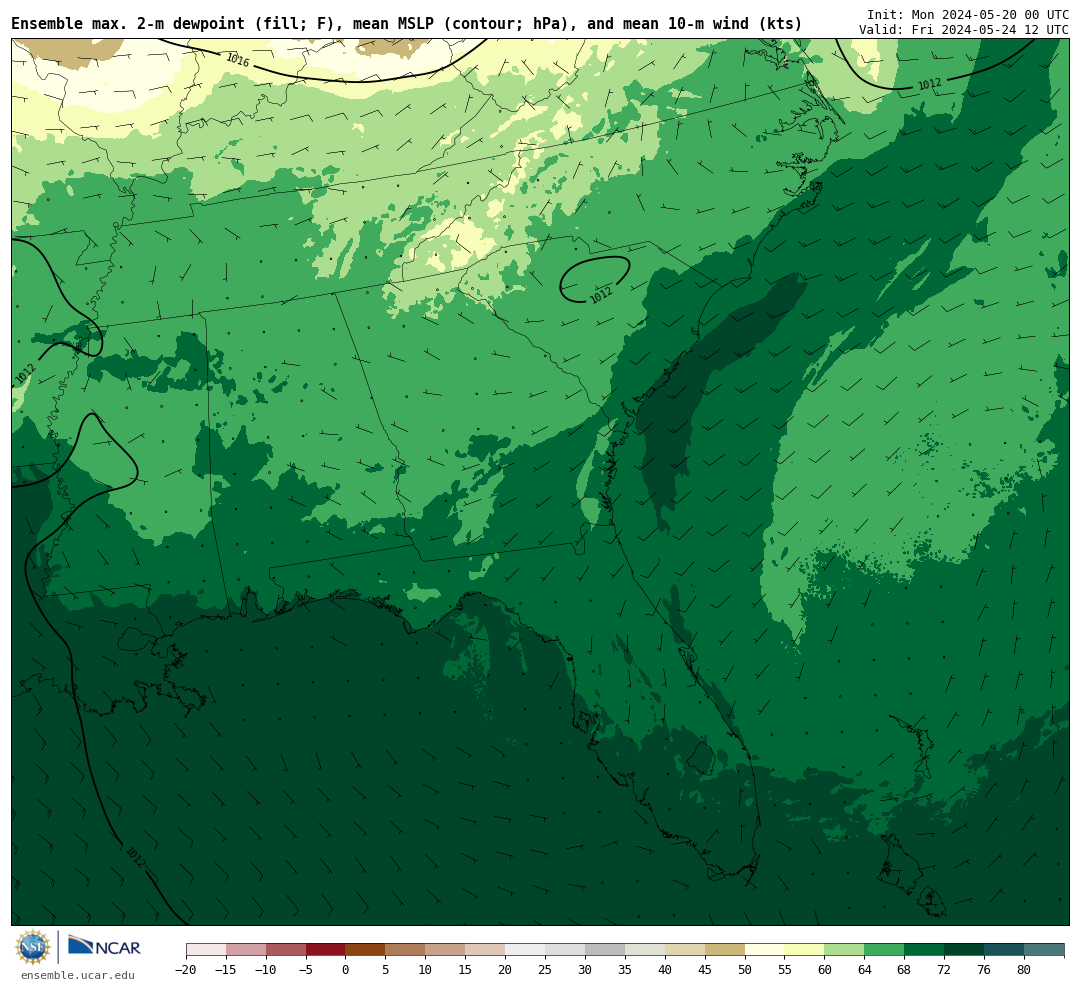Click the colorbar label '0'
Viewport: 1080px width, 988px height.
[x=346, y=970]
